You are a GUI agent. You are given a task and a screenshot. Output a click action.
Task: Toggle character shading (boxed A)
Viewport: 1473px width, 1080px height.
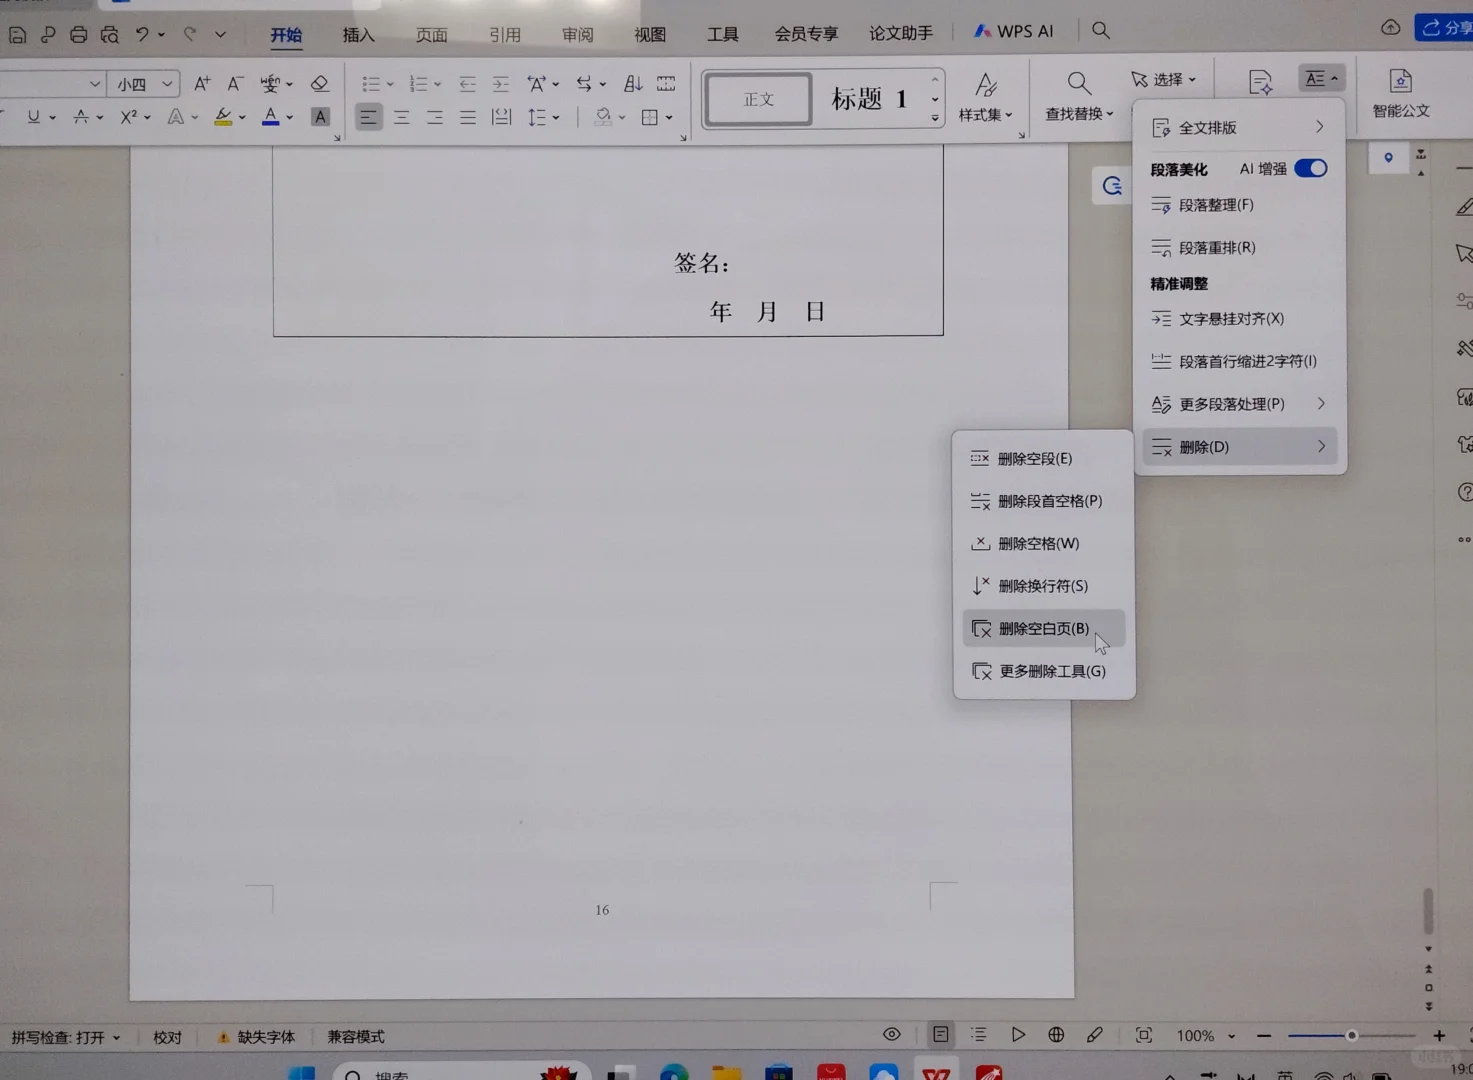pyautogui.click(x=320, y=117)
